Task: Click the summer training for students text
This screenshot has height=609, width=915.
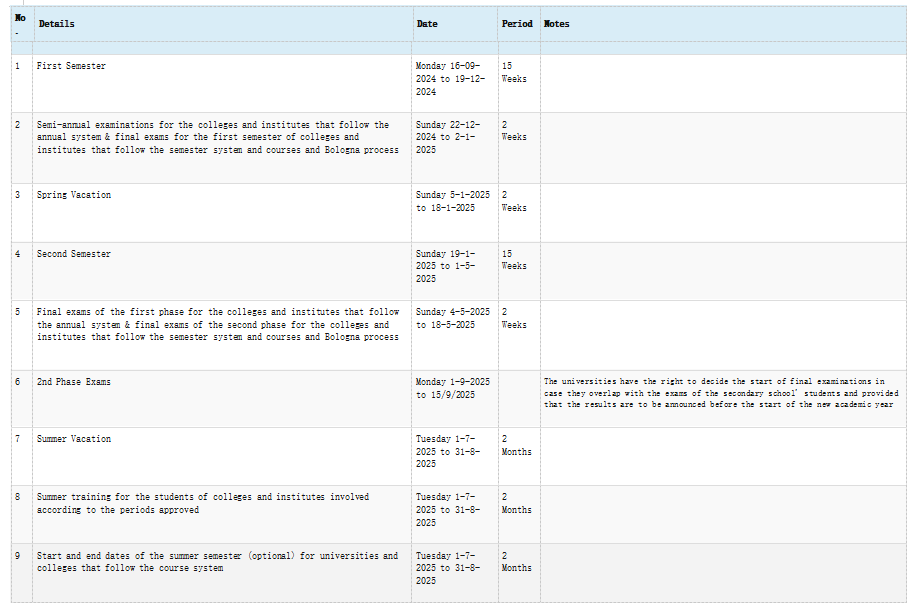Action: pyautogui.click(x=202, y=503)
